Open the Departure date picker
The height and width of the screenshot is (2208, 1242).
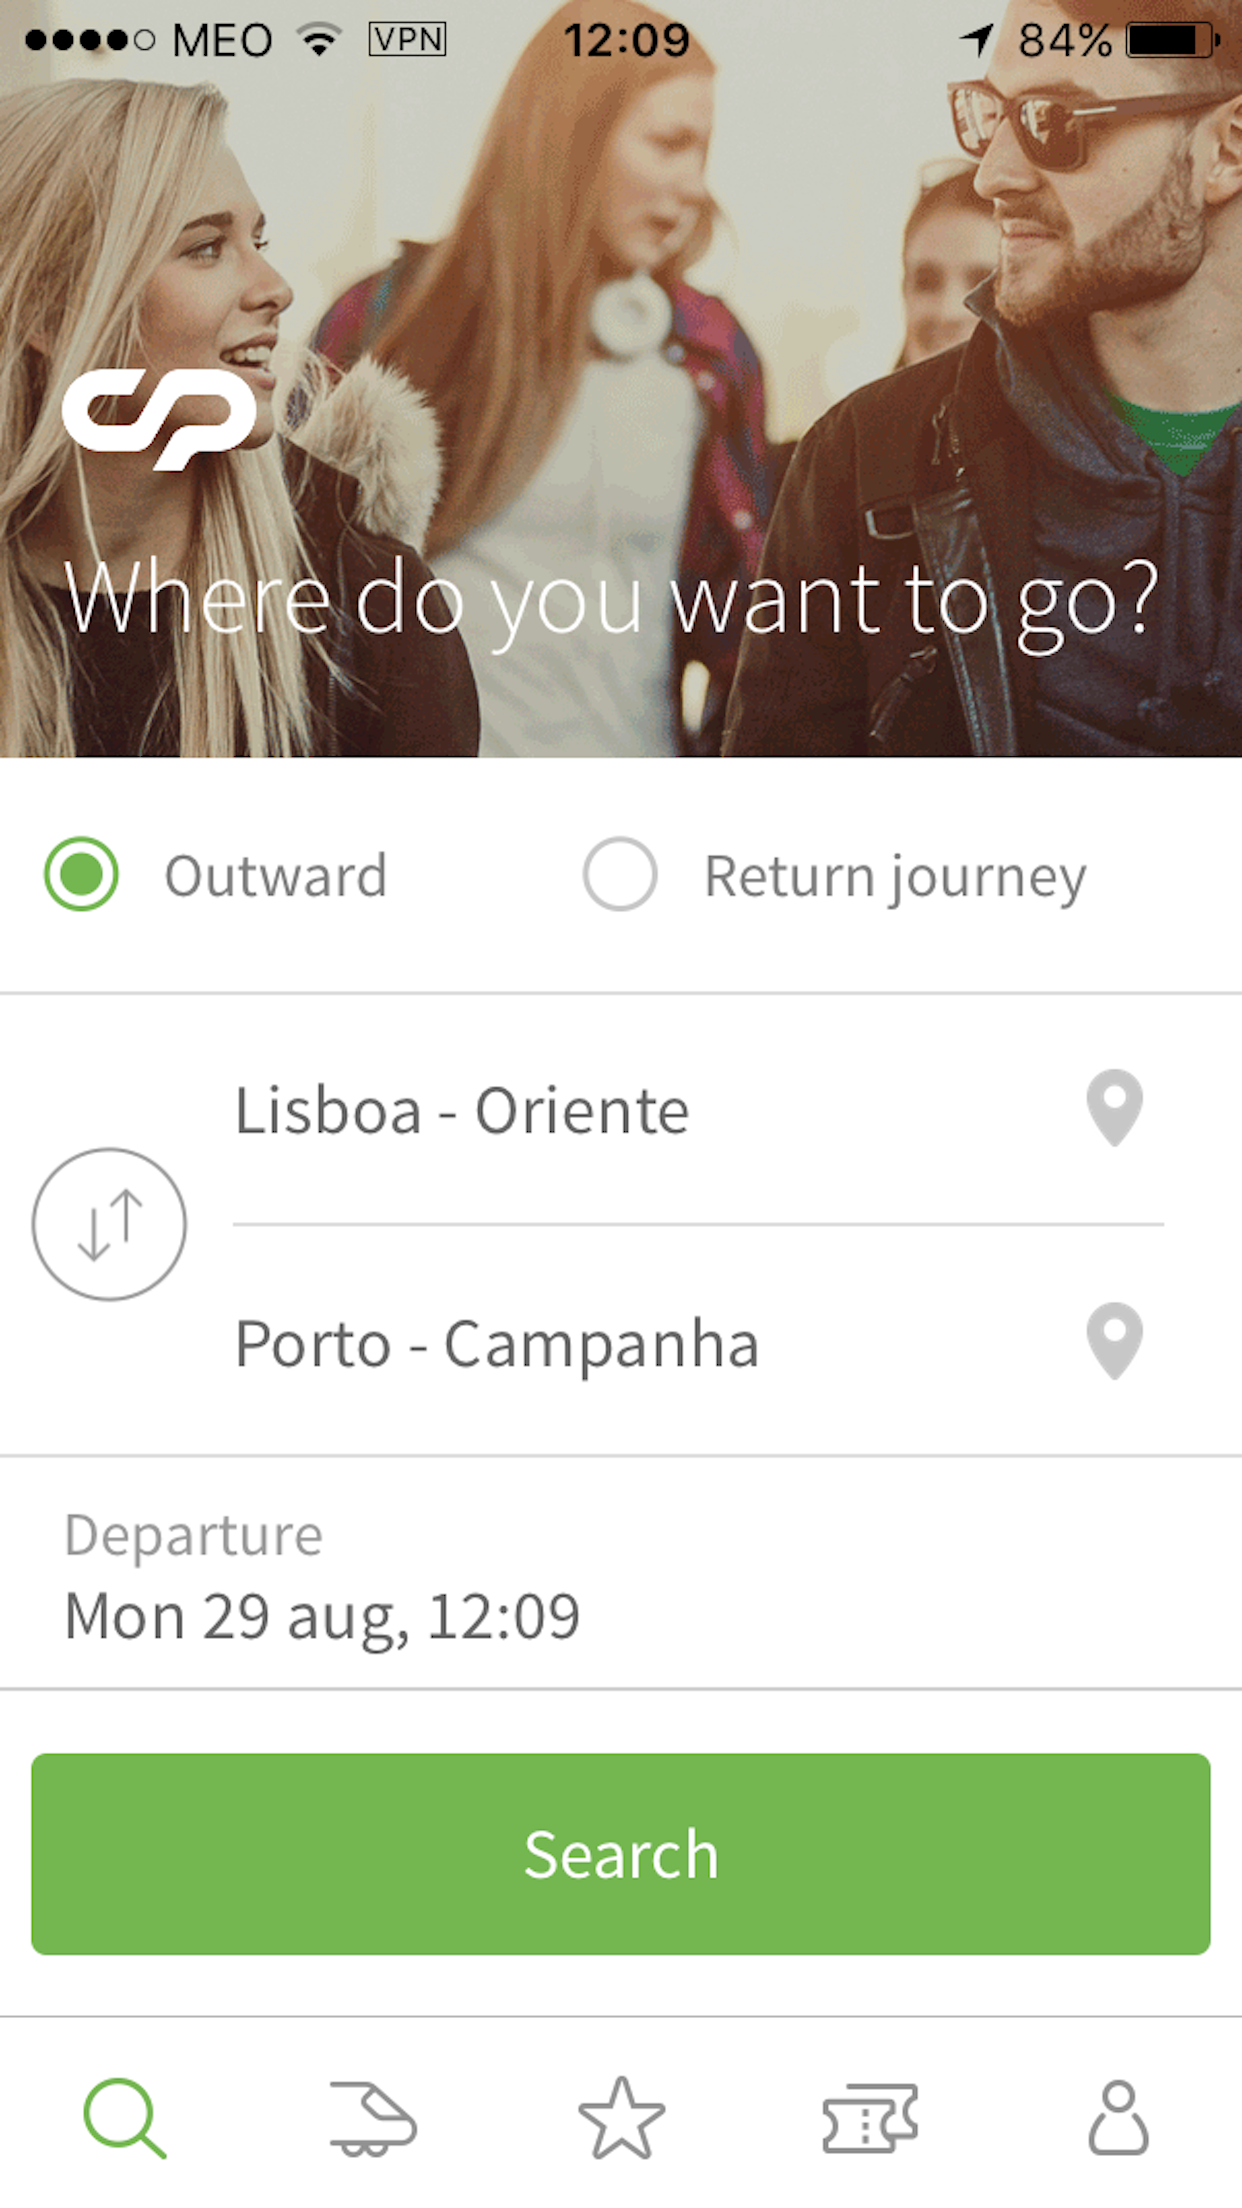point(621,1574)
